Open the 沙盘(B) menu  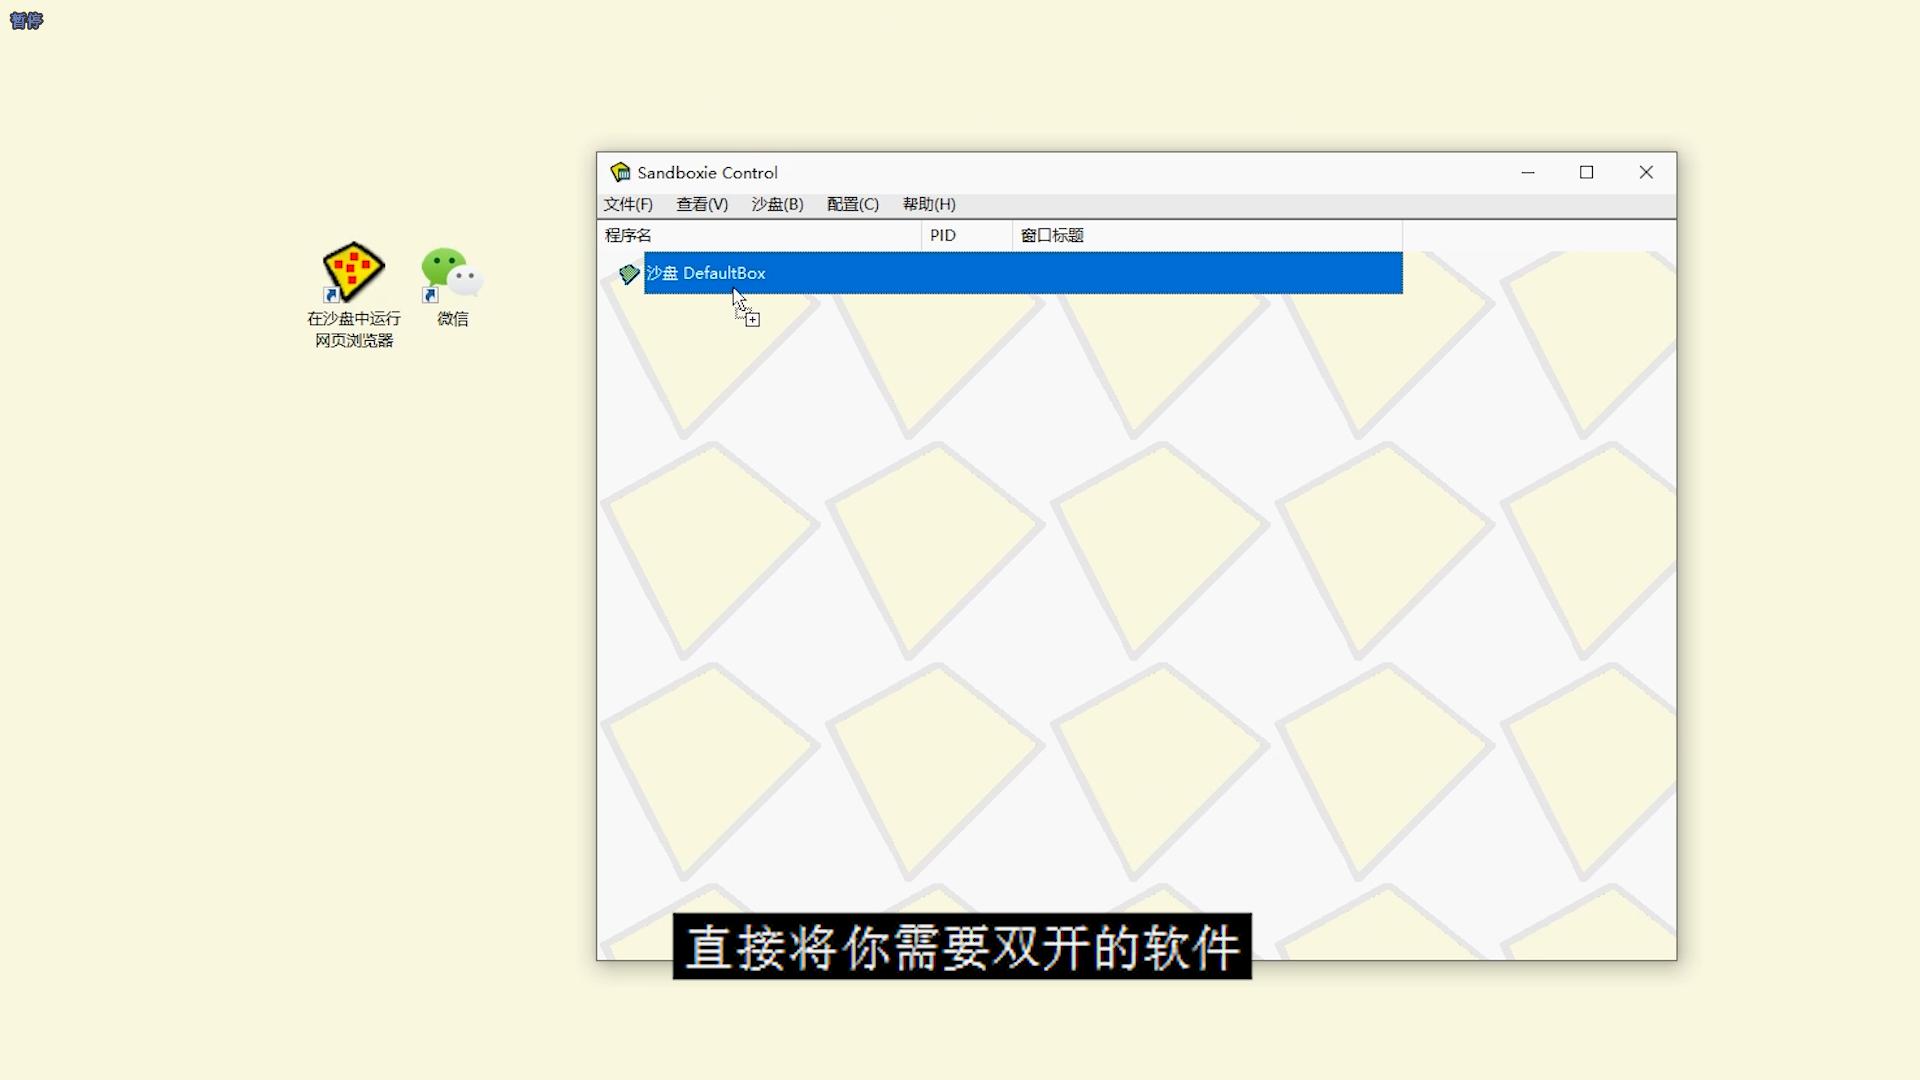click(777, 204)
